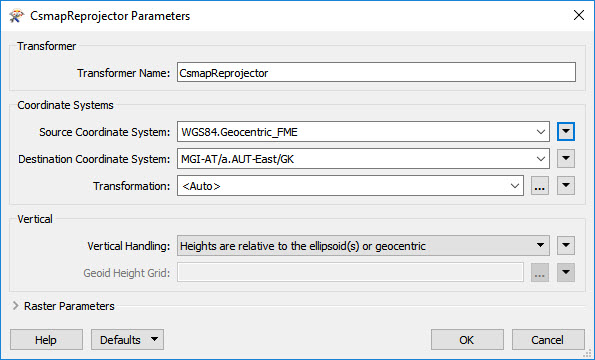The image size is (595, 360).
Task: Click Geoid Height Grid ellipsis browse button
Action: 540,272
